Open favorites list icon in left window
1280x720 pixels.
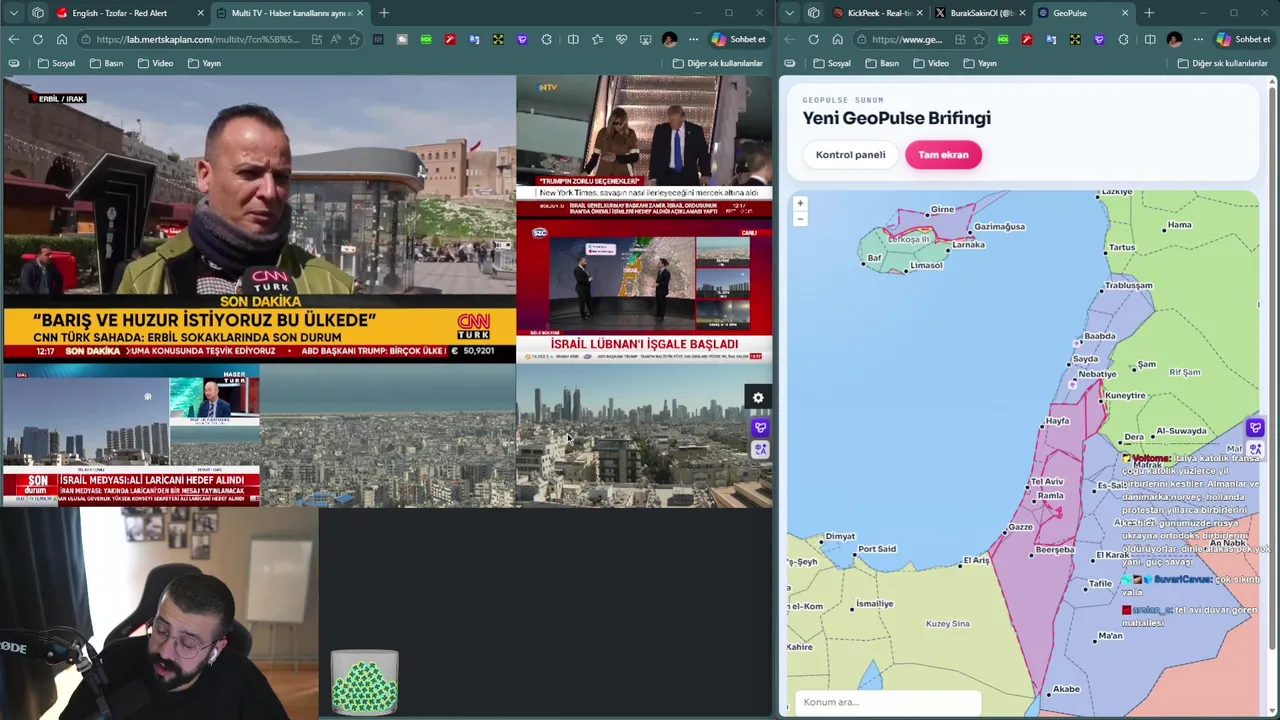click(597, 39)
